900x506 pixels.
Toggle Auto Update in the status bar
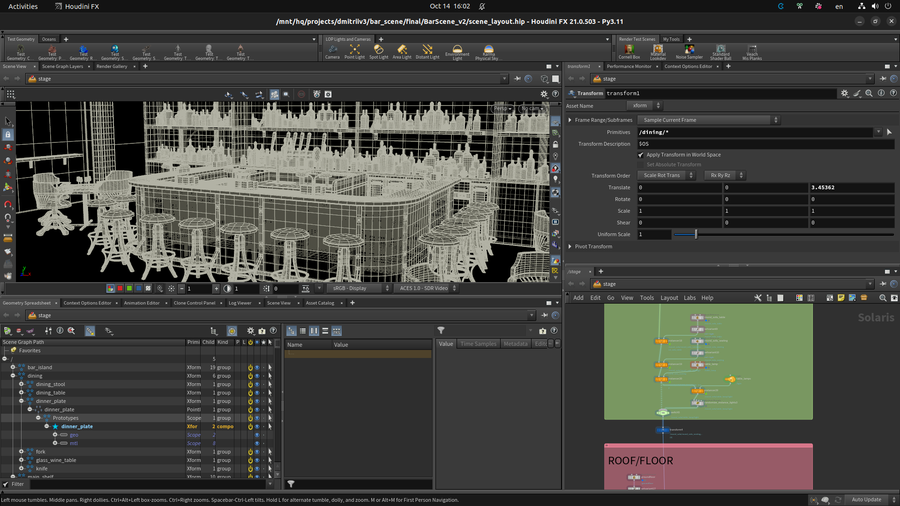(x=866, y=499)
